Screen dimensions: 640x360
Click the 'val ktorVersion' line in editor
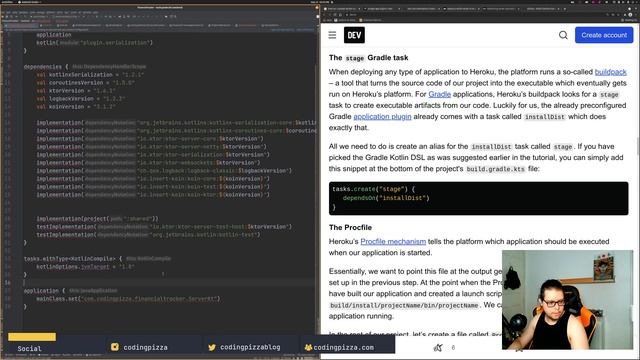76,91
